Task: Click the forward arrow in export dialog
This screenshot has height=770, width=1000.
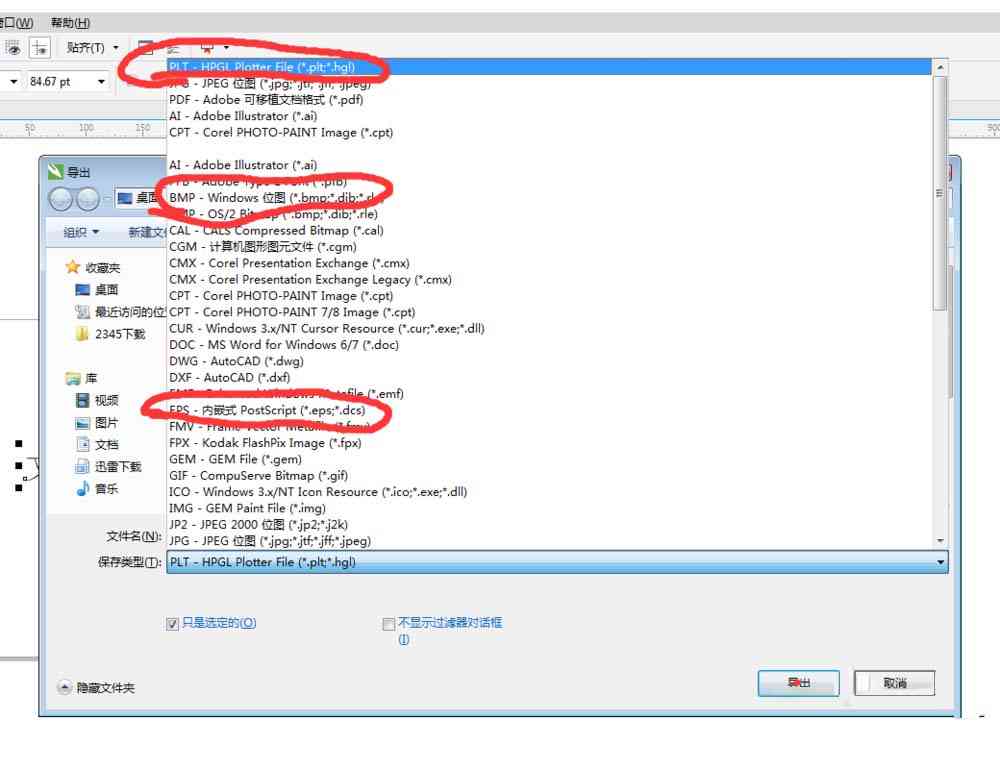Action: tap(87, 200)
